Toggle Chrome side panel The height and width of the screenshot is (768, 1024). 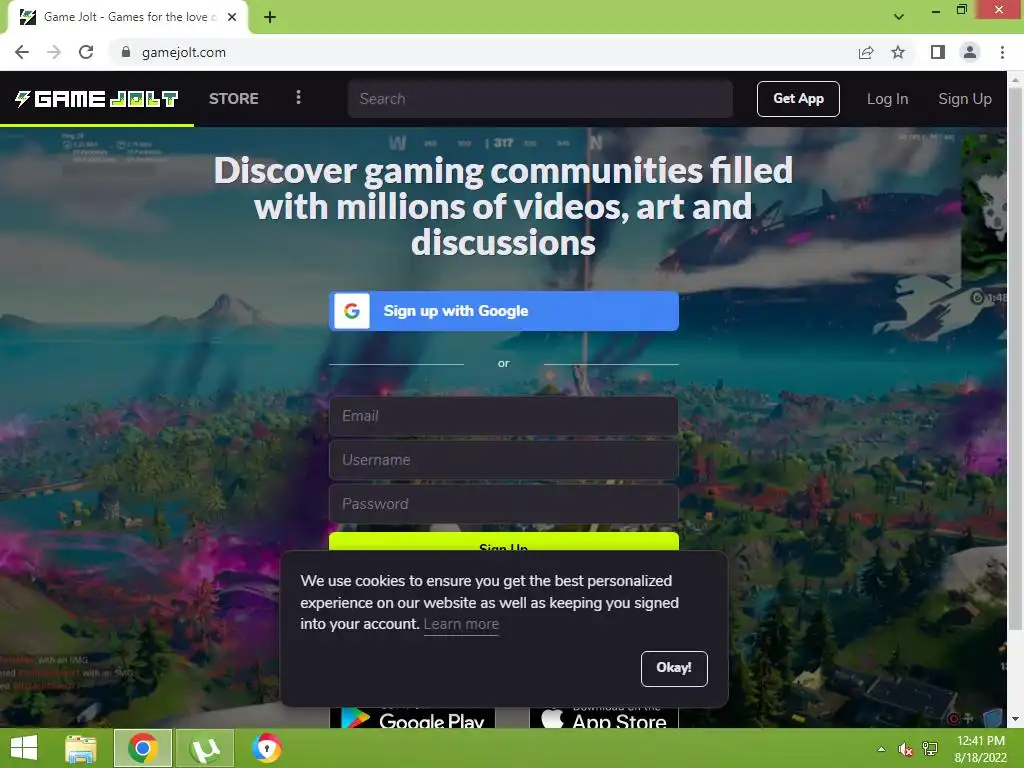[x=938, y=52]
